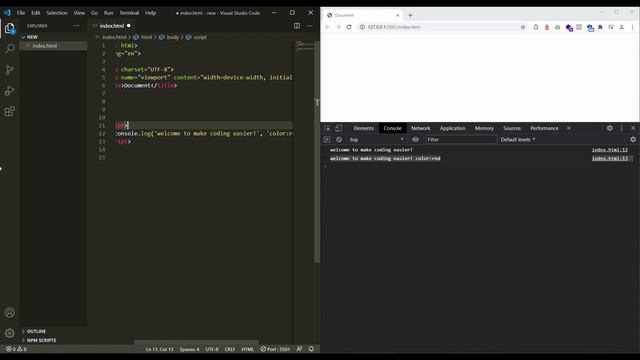640x360 pixels.
Task: Toggle the console sidebar
Action: click(x=327, y=140)
